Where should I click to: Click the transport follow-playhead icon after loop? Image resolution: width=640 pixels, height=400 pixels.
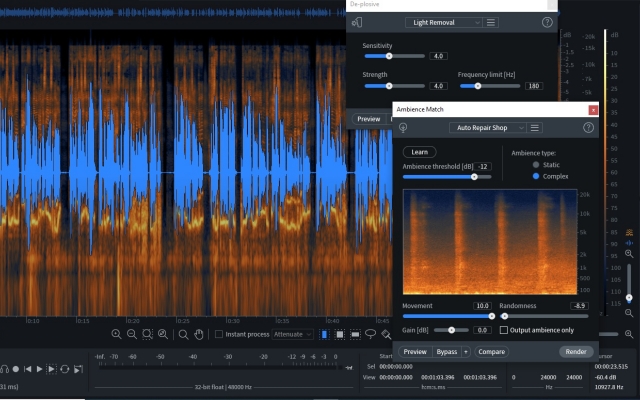pyautogui.click(x=78, y=369)
